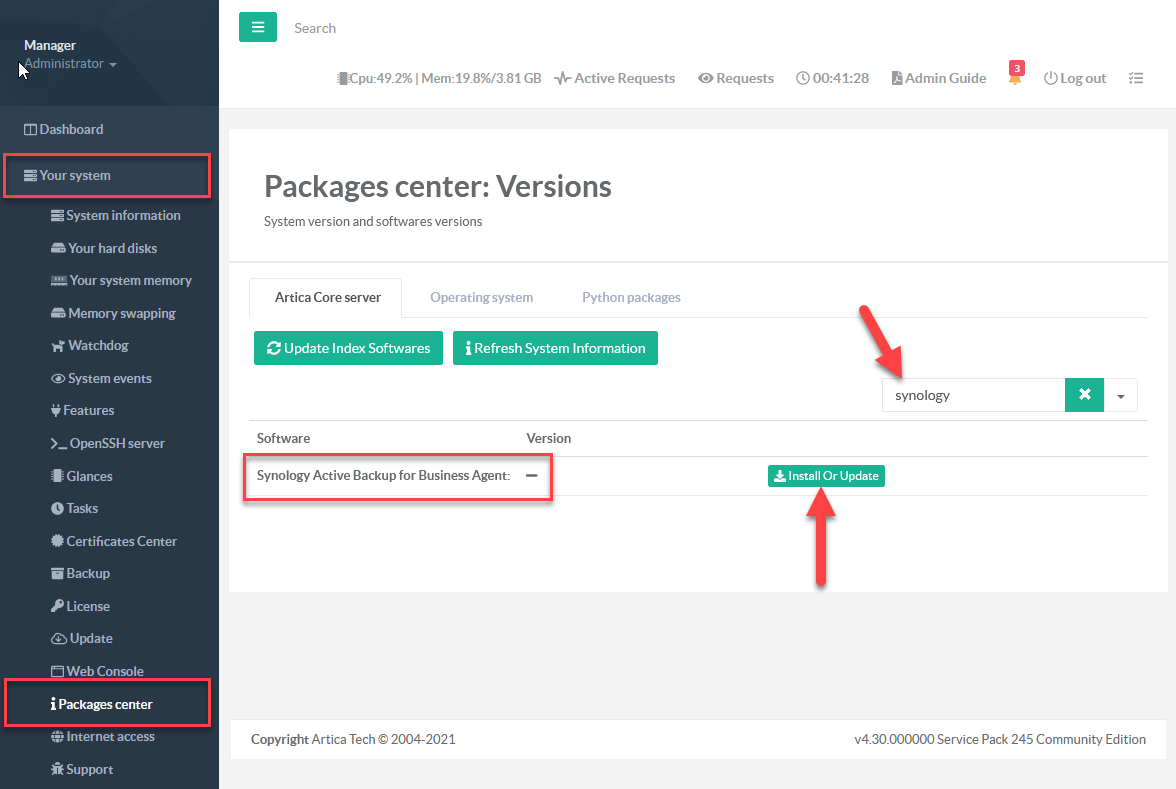Clear the search filter with X button
Viewport: 1176px width, 789px height.
pos(1084,395)
